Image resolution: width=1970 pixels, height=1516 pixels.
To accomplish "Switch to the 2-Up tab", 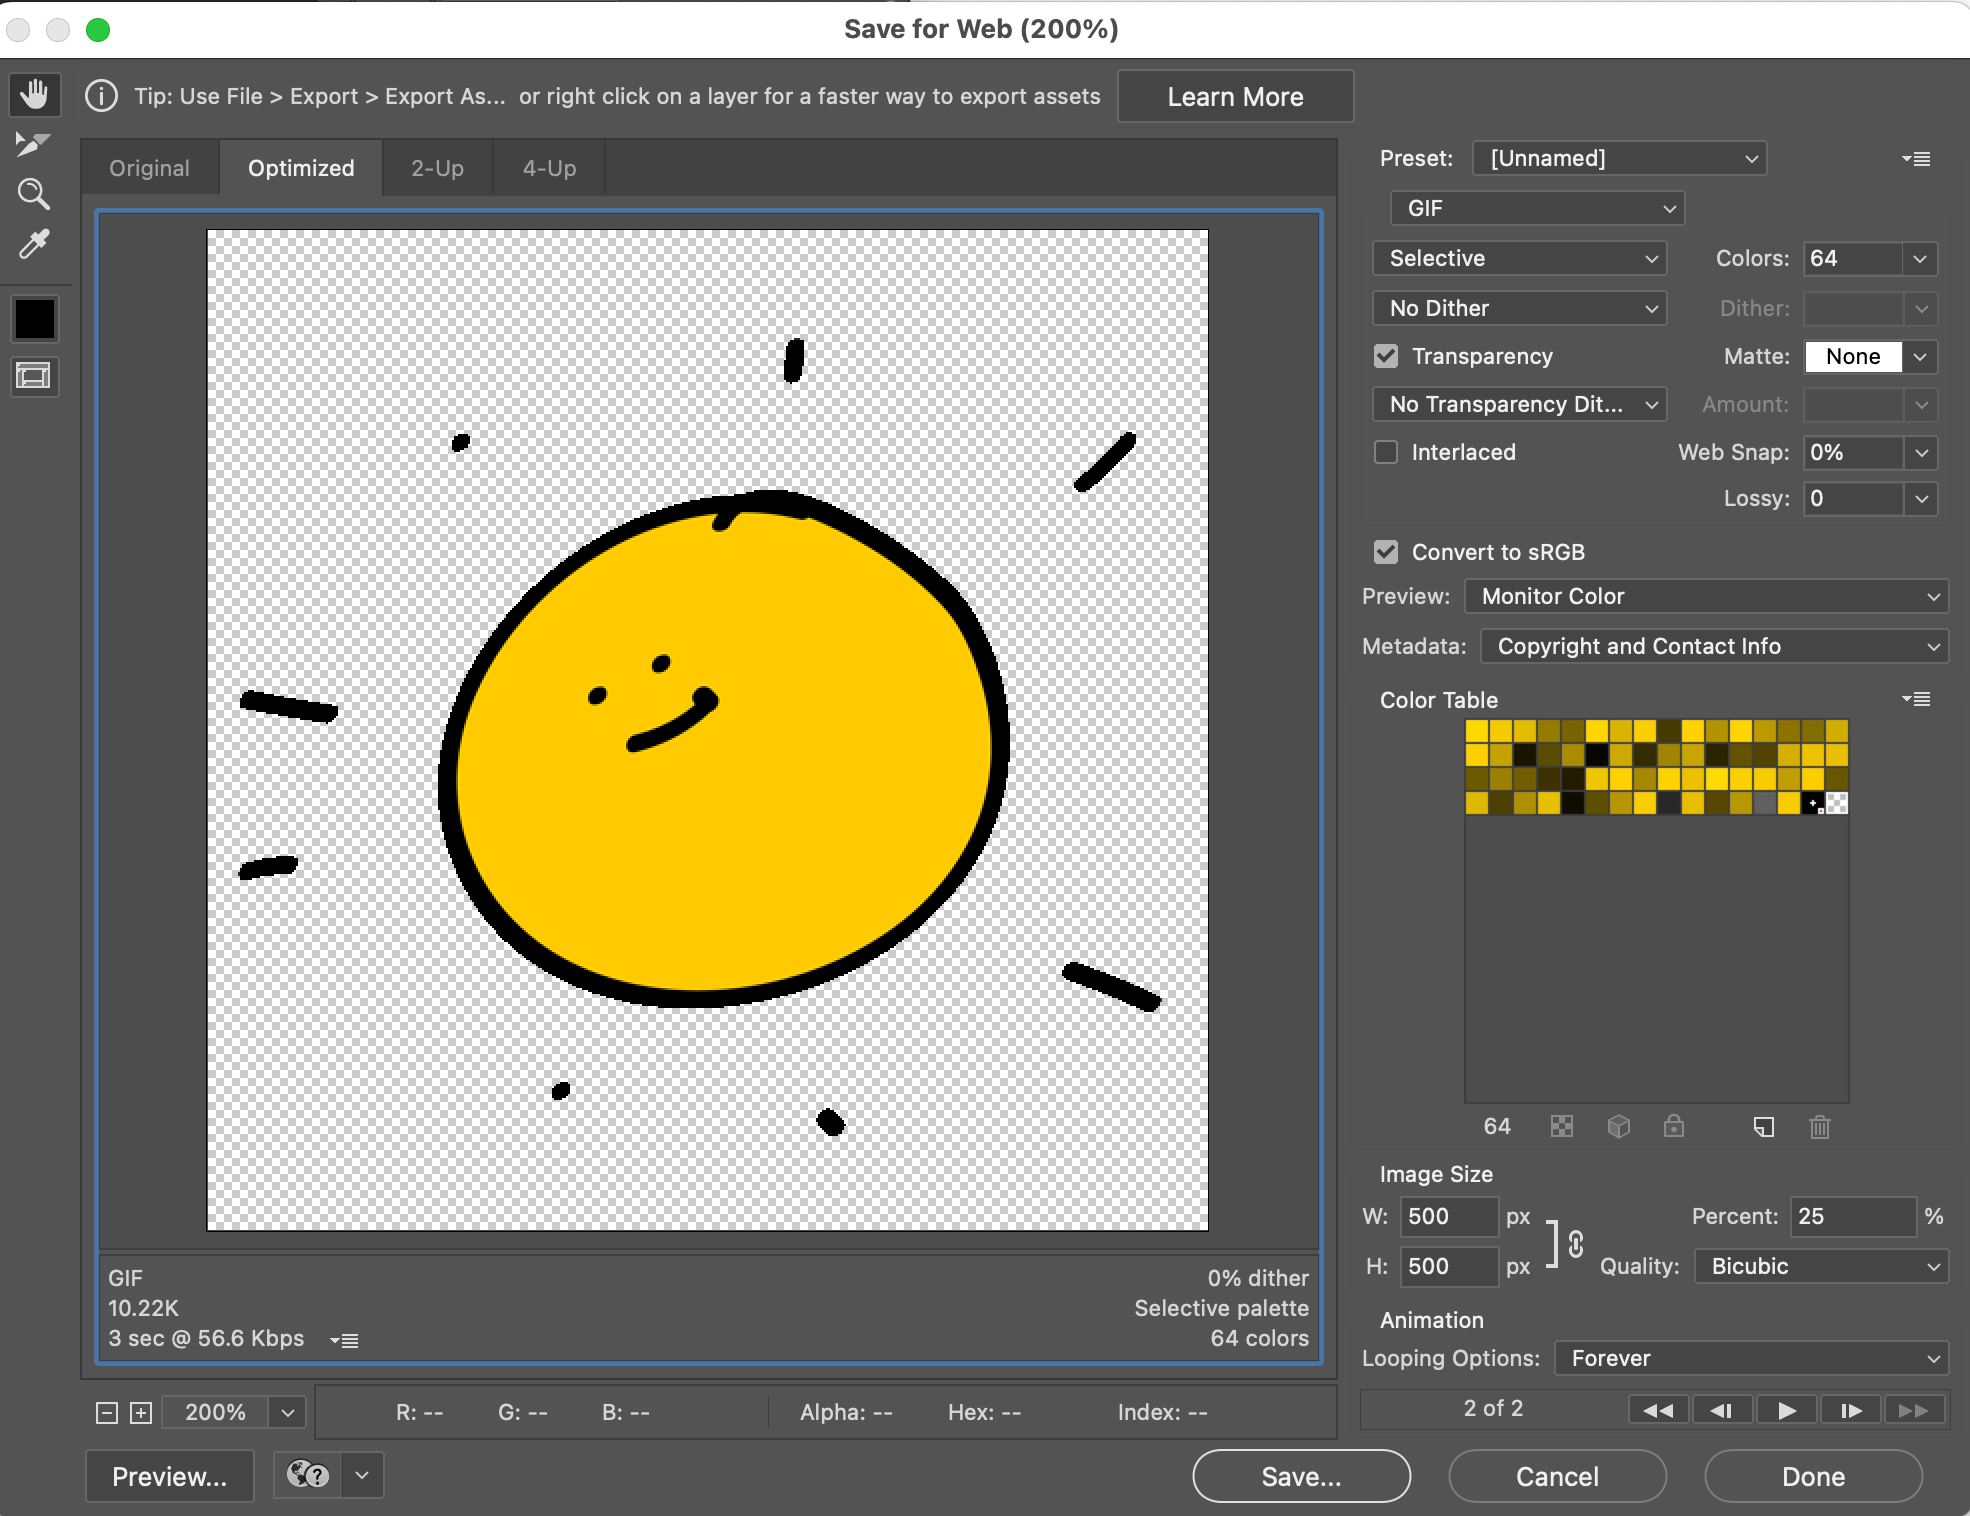I will [x=436, y=167].
